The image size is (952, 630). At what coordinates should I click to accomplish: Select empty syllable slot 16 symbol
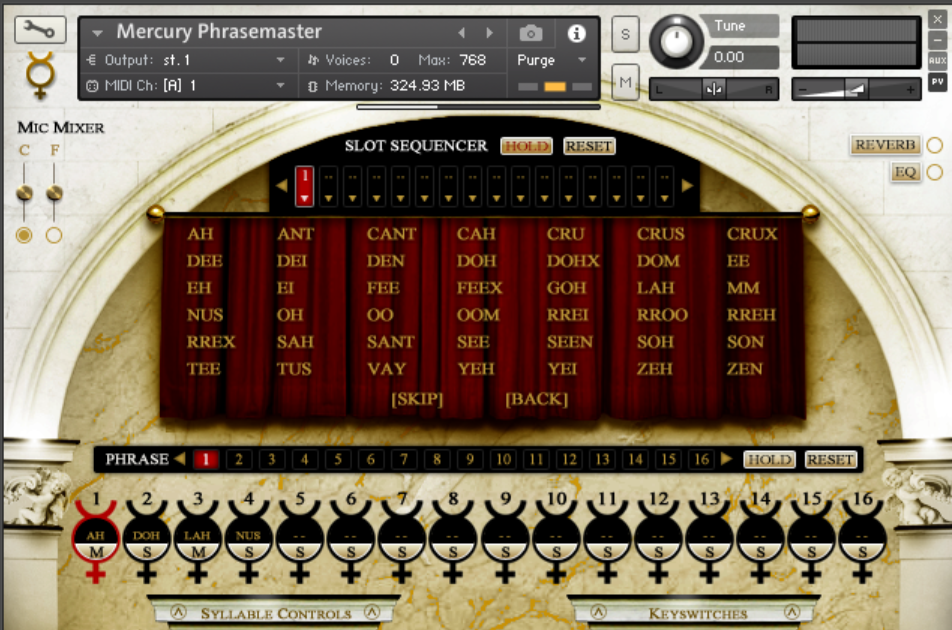pyautogui.click(x=862, y=541)
